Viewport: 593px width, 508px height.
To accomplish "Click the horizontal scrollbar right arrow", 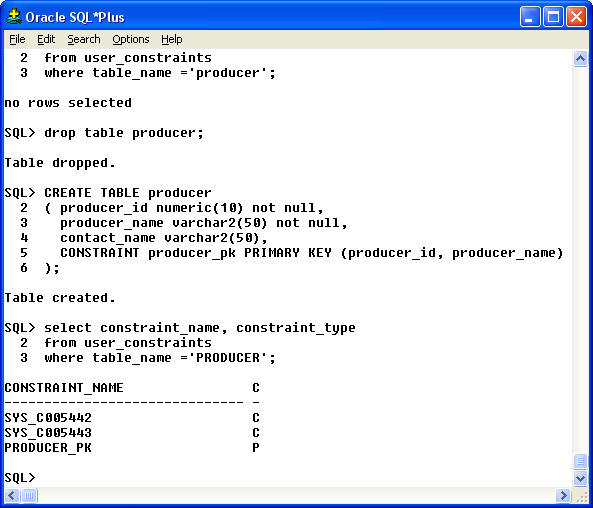I will [x=563, y=495].
